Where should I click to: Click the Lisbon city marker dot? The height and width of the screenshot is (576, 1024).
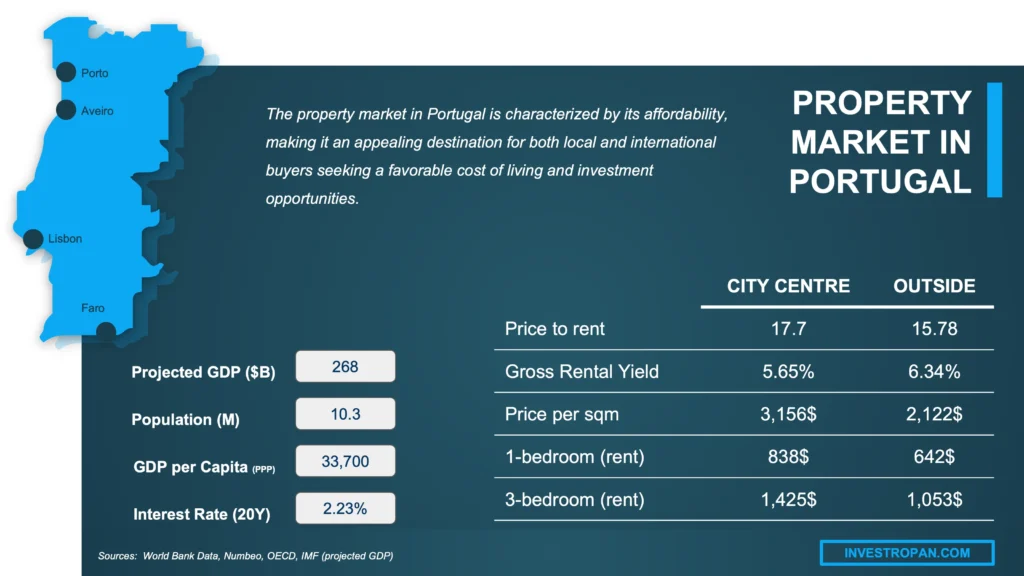33,239
